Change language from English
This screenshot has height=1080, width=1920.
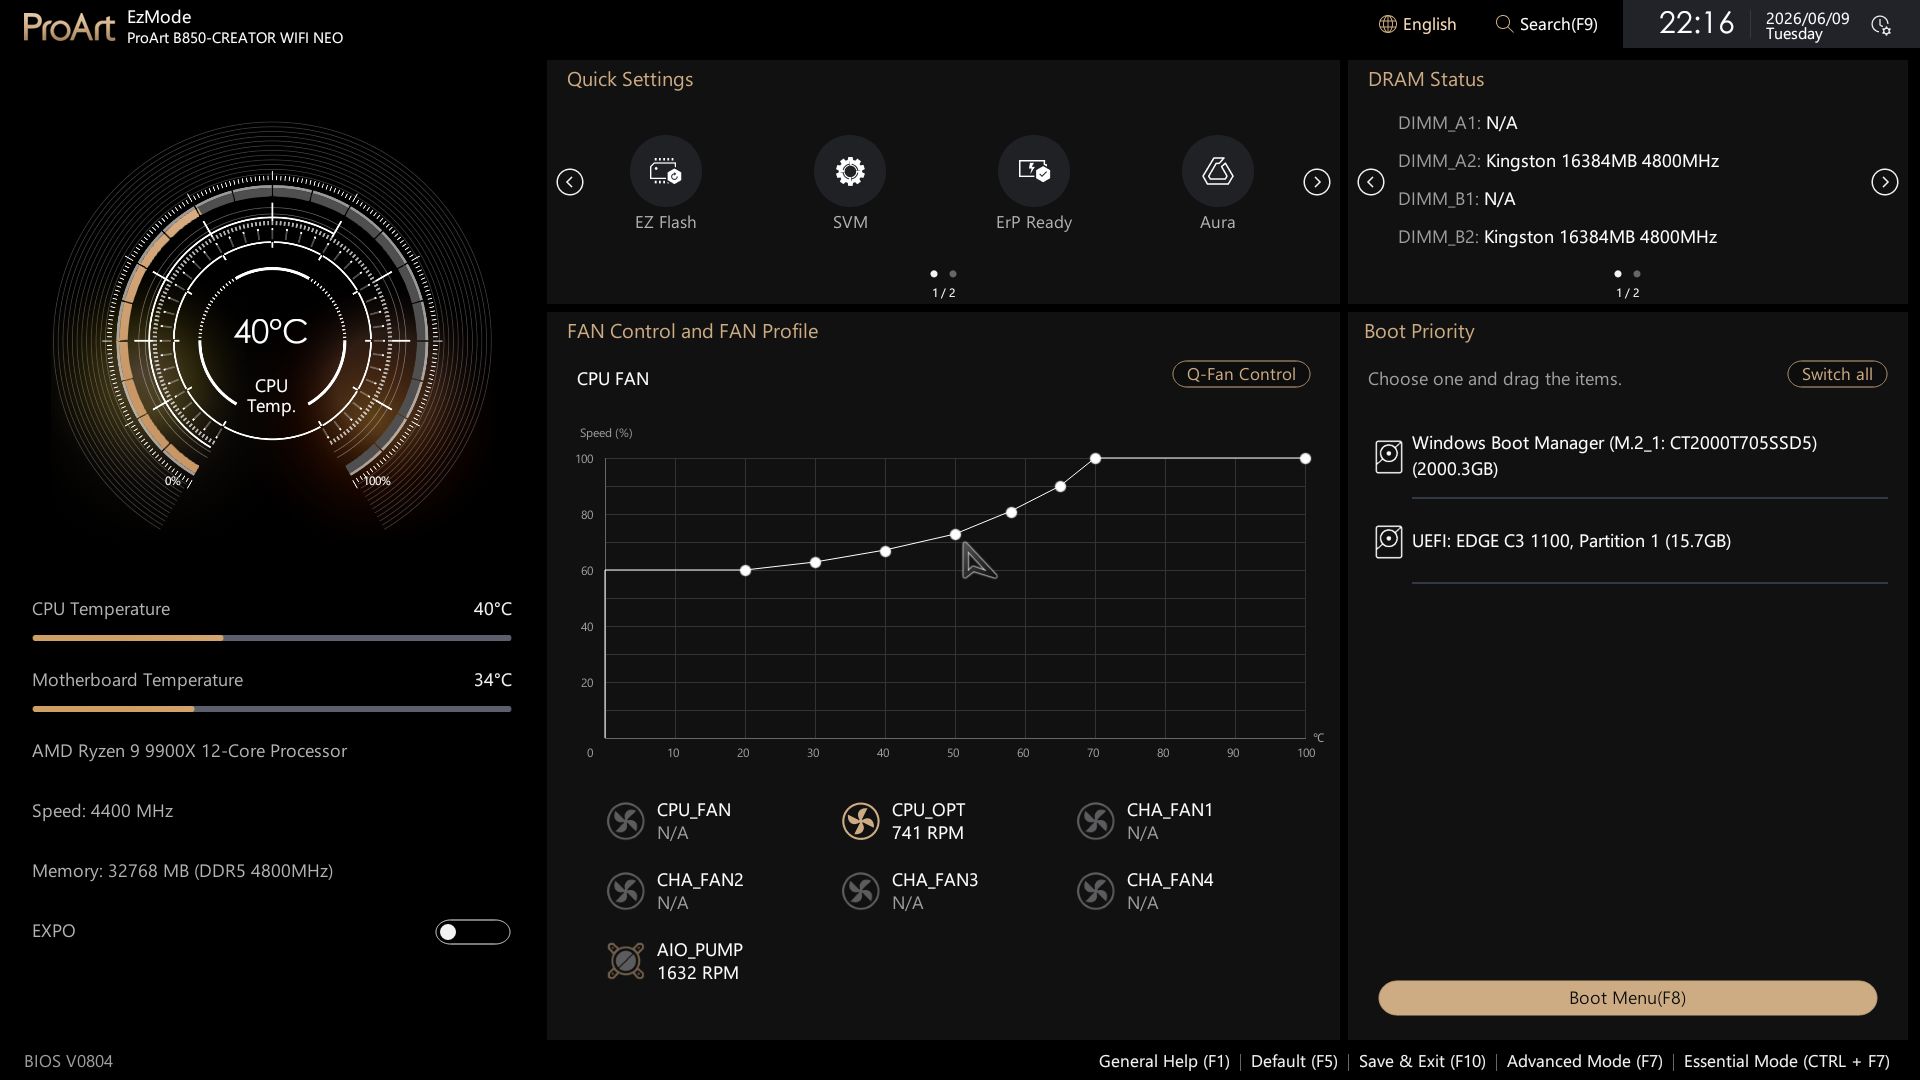point(1429,24)
